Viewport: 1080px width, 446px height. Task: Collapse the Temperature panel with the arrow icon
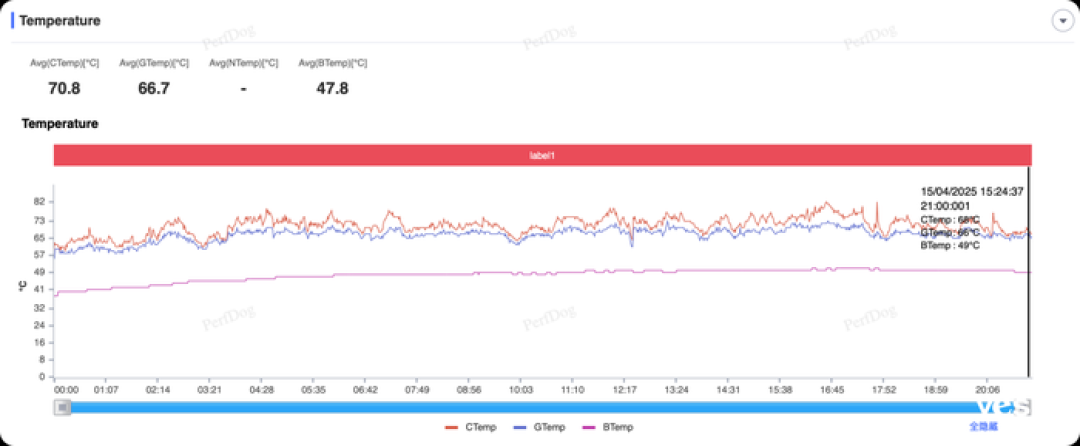1062,20
